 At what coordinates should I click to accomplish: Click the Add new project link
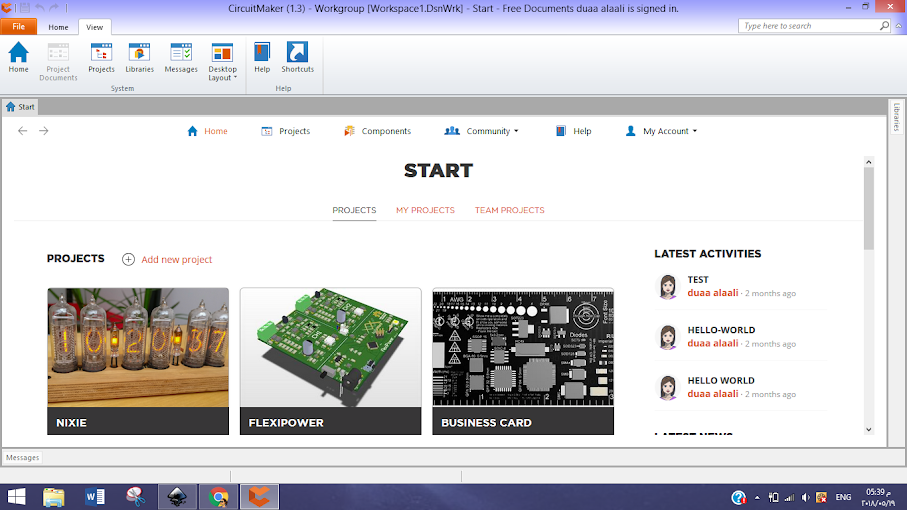pos(176,260)
